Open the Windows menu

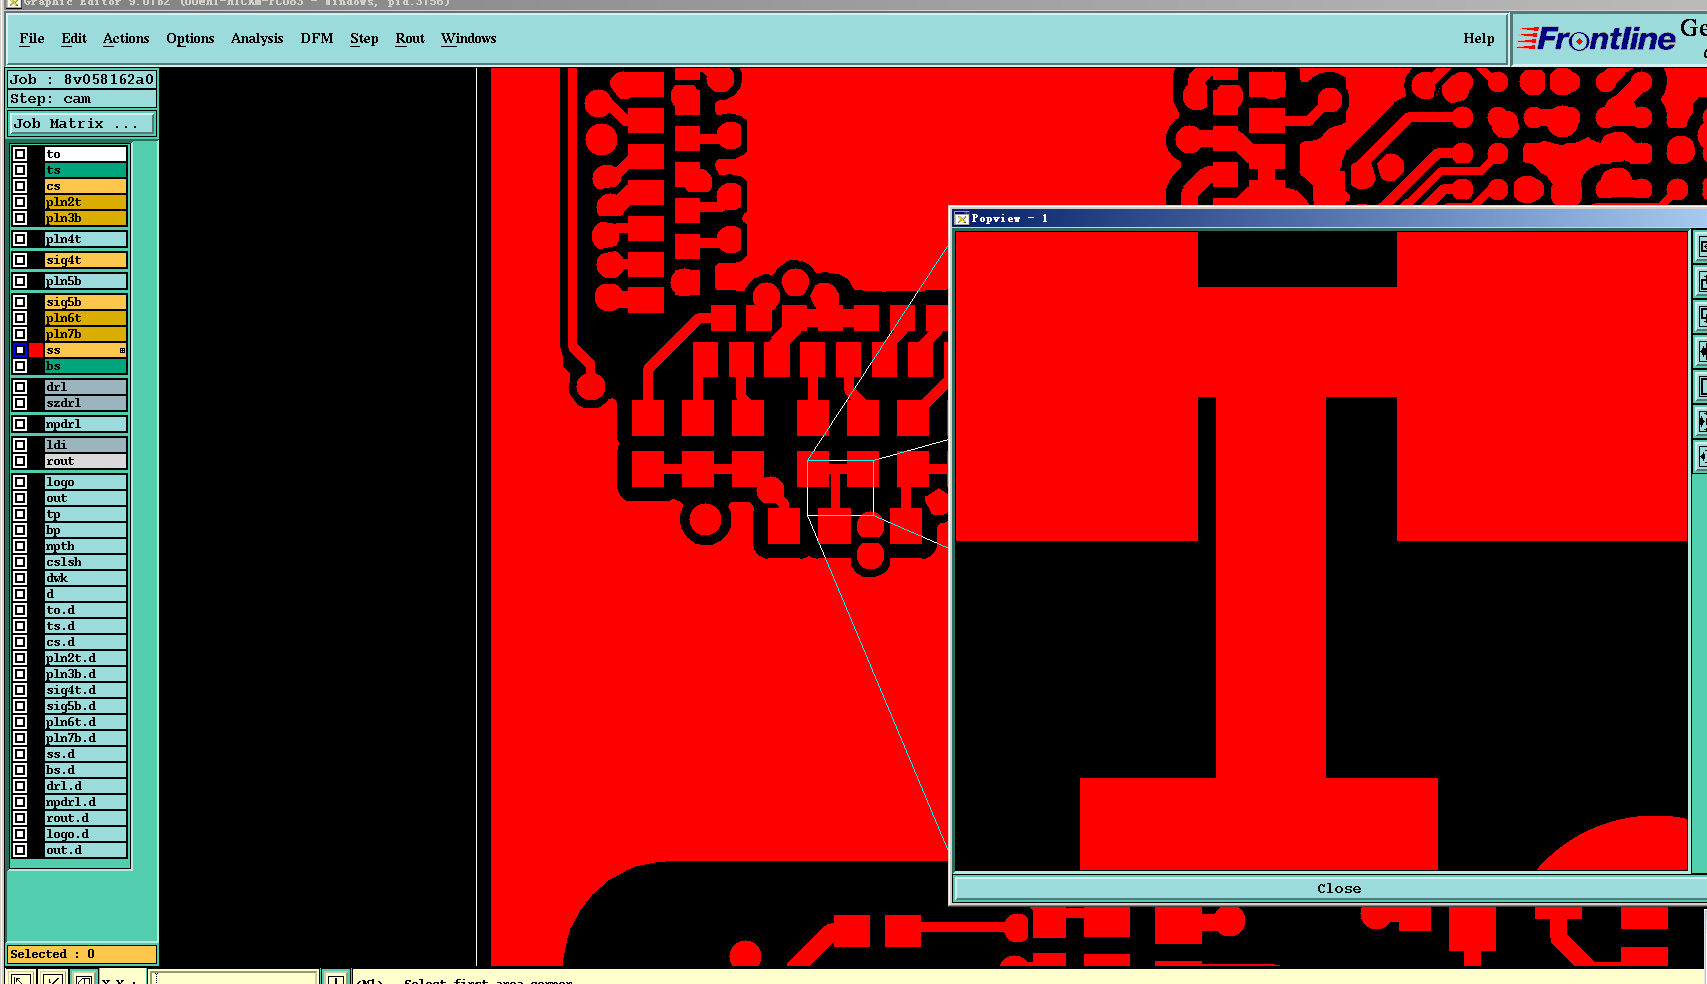468,39
